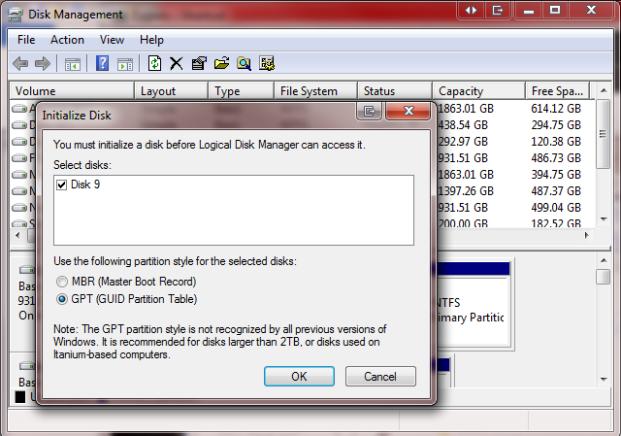Open the blue Help question-mark icon
This screenshot has width=621, height=436.
click(x=102, y=63)
